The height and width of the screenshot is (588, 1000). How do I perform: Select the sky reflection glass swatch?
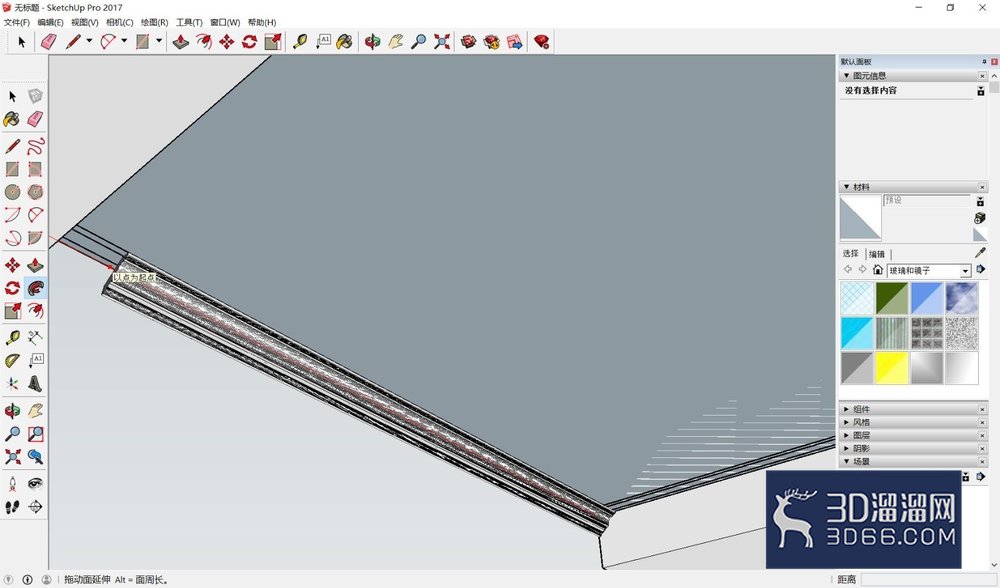[x=961, y=298]
